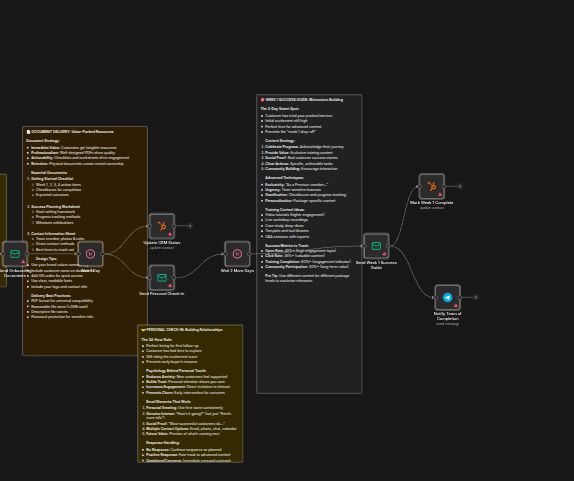Click the warning triangle on Notify Team node
This screenshot has height=481, width=574.
pos(456,305)
